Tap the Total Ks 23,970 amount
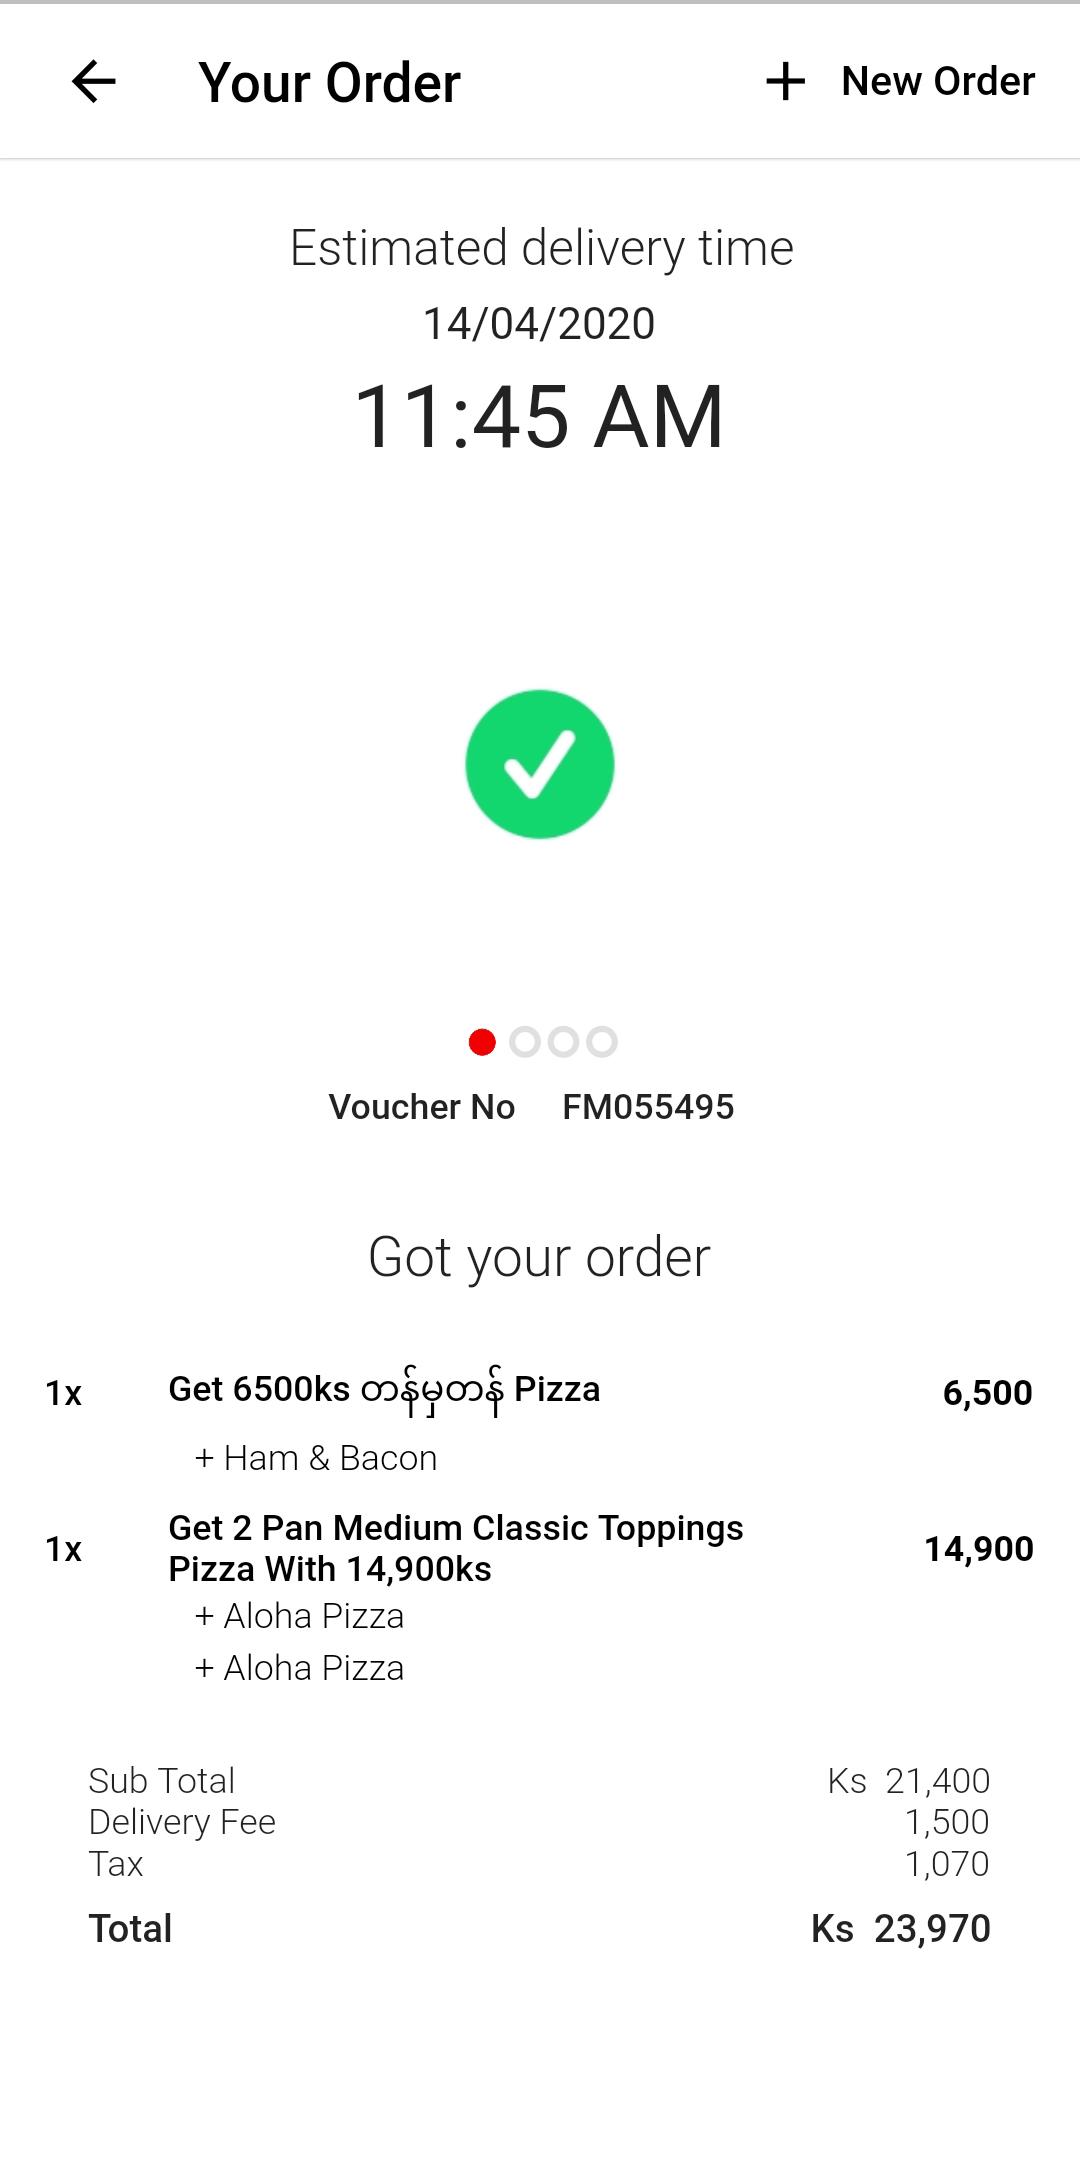The image size is (1080, 2160). pos(900,1928)
